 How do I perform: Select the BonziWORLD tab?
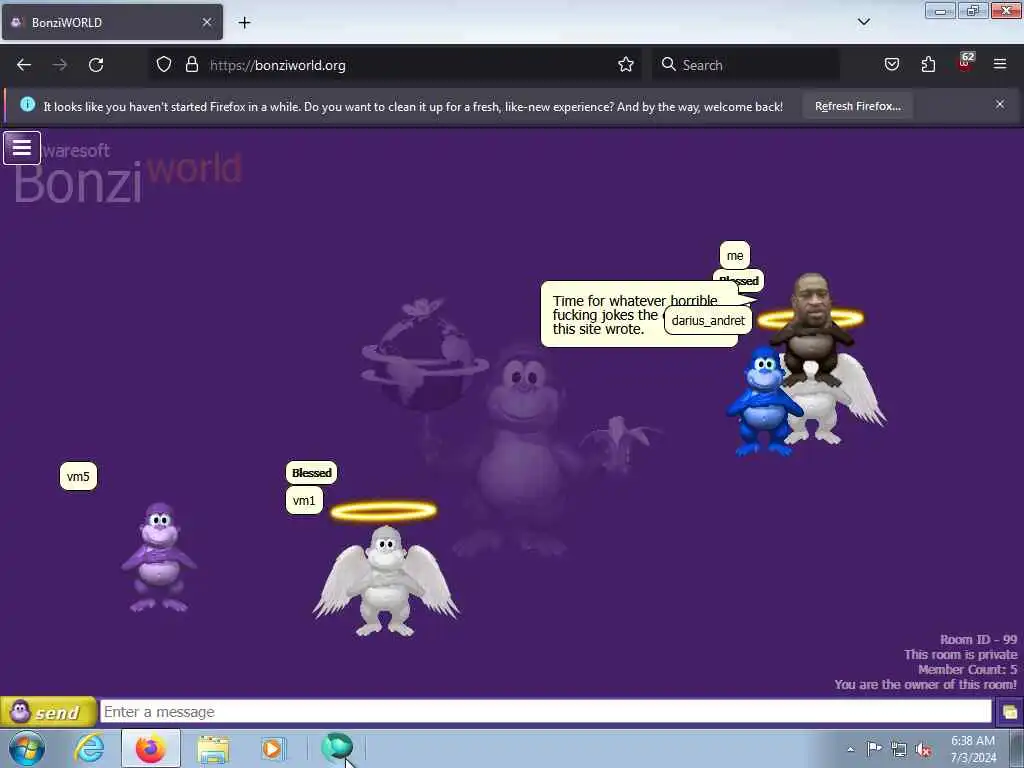(x=112, y=22)
